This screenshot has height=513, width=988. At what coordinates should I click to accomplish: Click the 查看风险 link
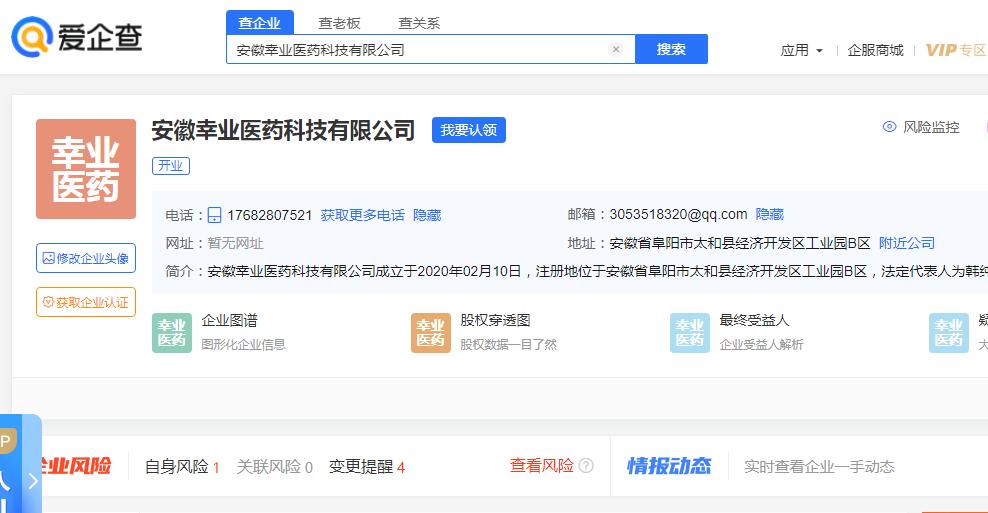pos(542,466)
